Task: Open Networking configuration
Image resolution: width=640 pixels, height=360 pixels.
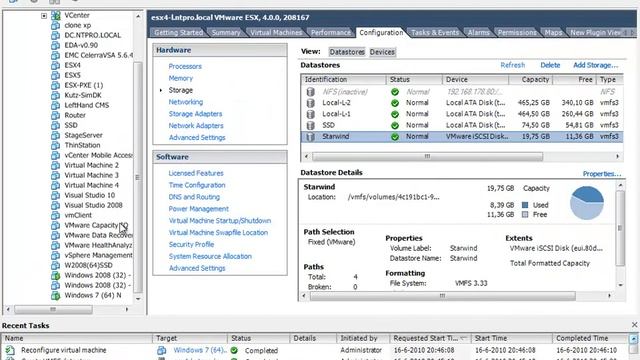Action: (x=186, y=102)
